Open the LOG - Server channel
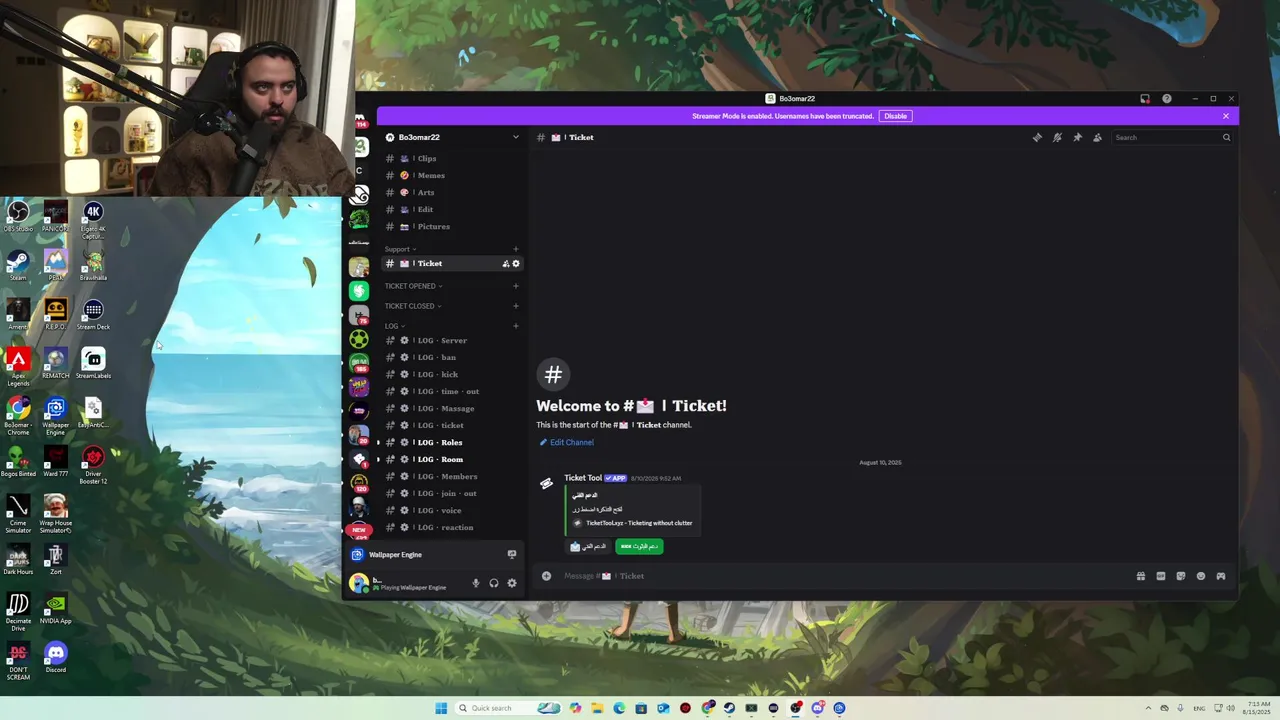This screenshot has height=720, width=1280. click(451, 340)
